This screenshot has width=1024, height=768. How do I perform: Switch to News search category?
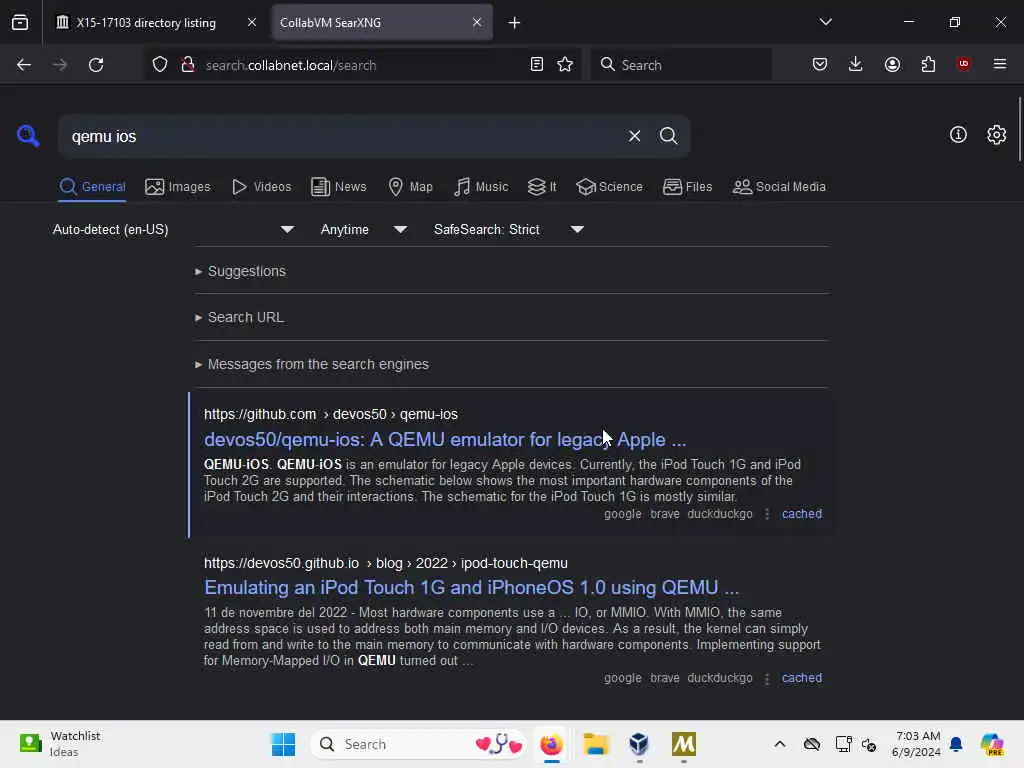click(x=338, y=187)
